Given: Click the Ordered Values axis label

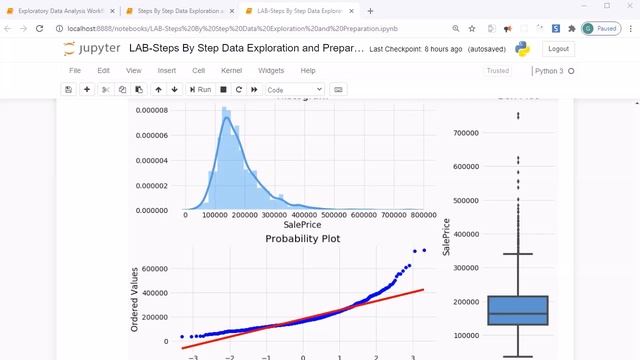Looking at the screenshot, I should [x=134, y=300].
